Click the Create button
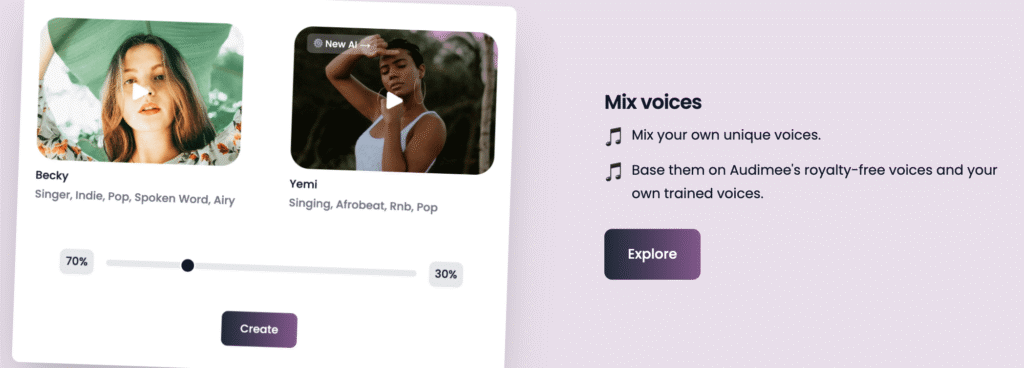The image size is (1024, 368). 259,330
